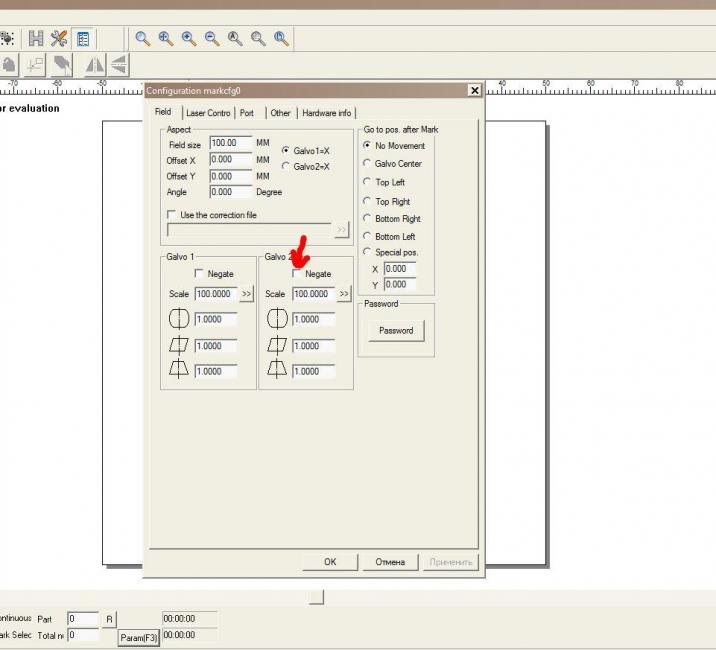This screenshot has width=716, height=650.
Task: Enable the Galvo 2 Negate checkbox
Action: click(x=297, y=274)
